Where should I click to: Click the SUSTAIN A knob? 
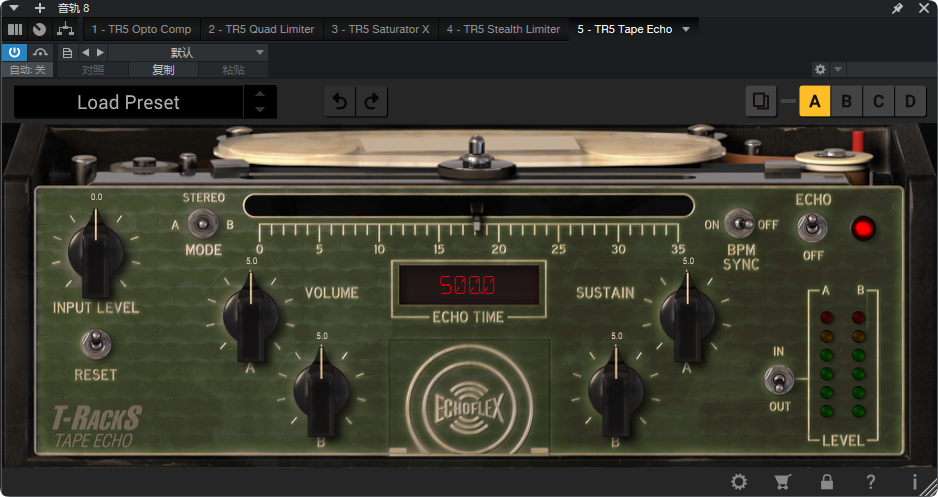[x=687, y=317]
